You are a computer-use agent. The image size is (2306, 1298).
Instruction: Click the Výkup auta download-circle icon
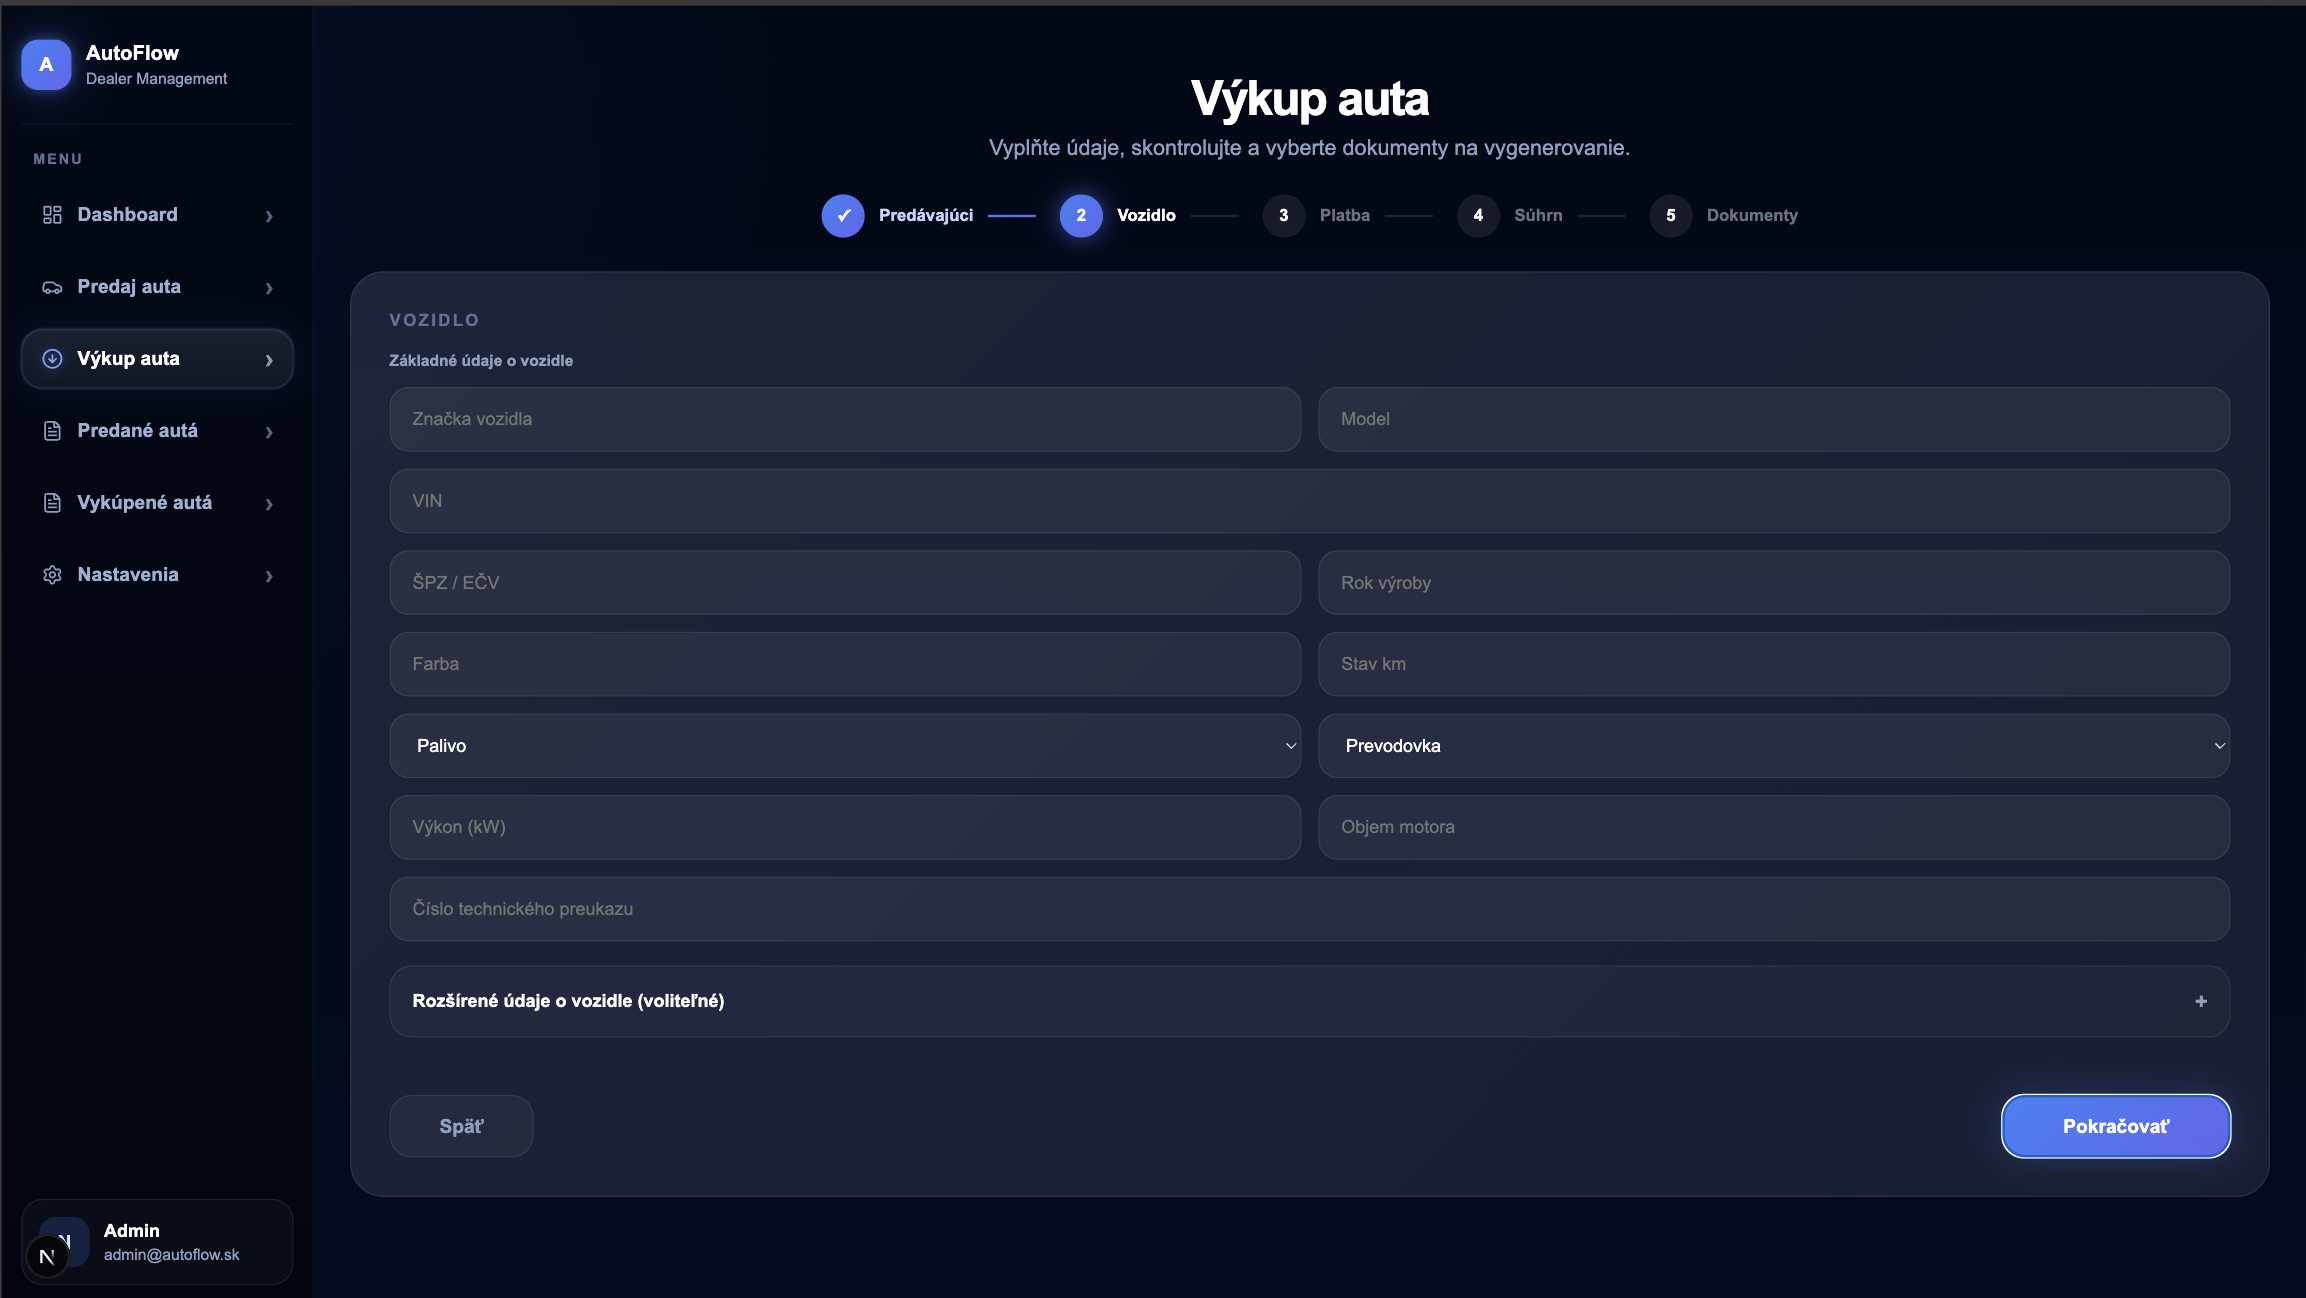[52, 359]
